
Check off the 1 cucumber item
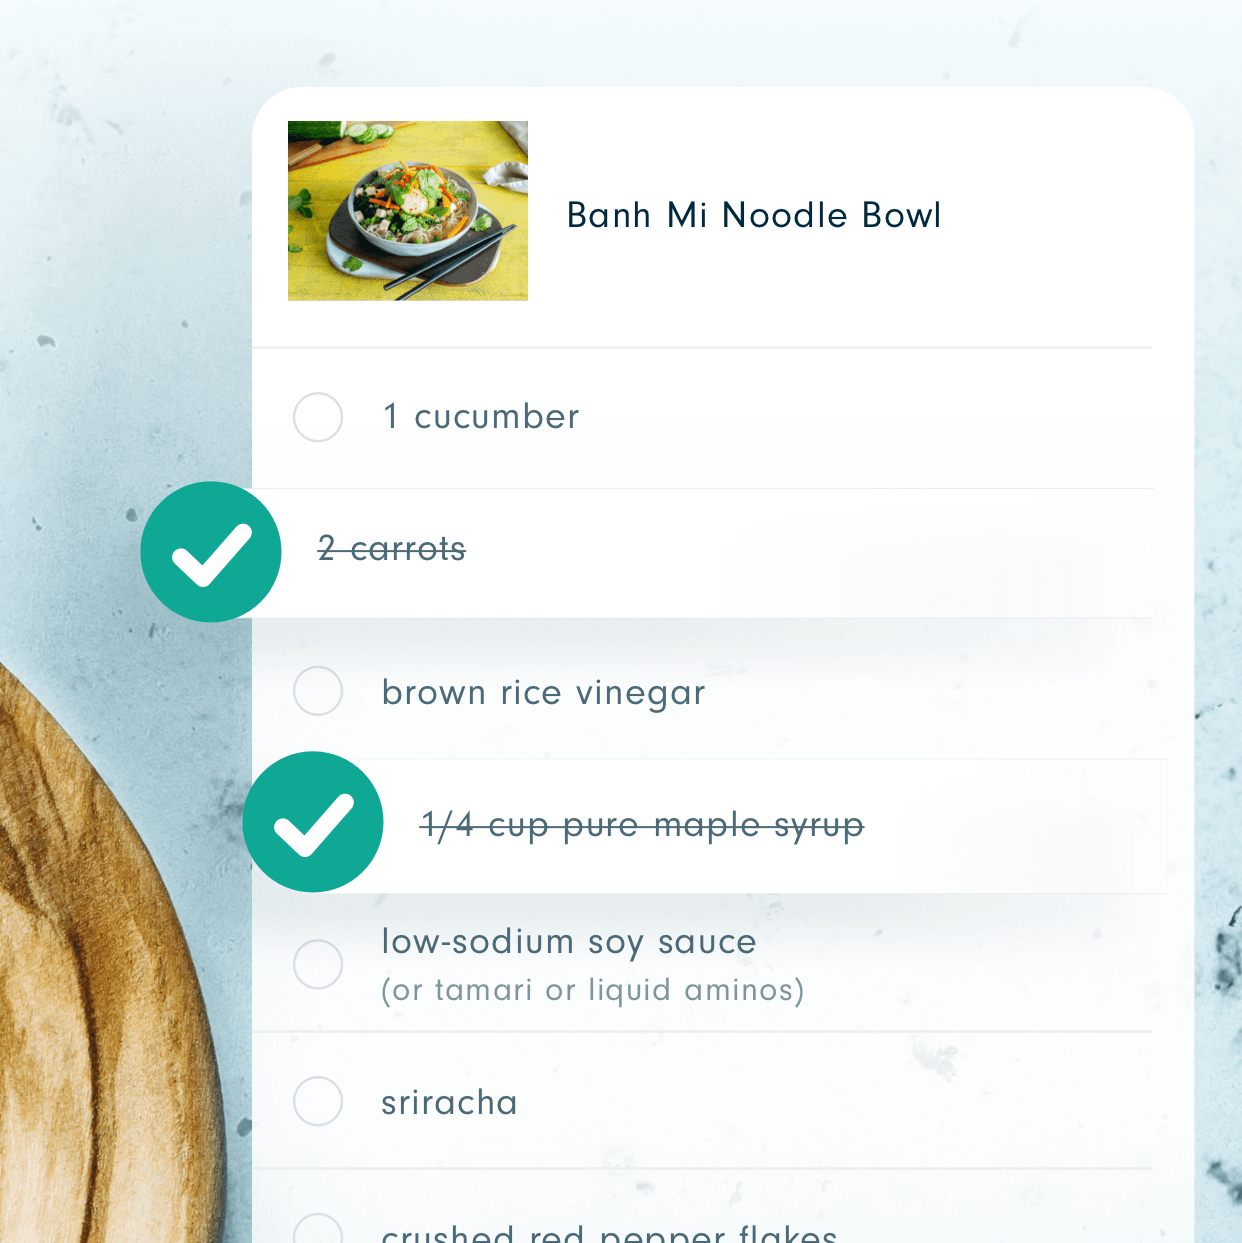318,417
